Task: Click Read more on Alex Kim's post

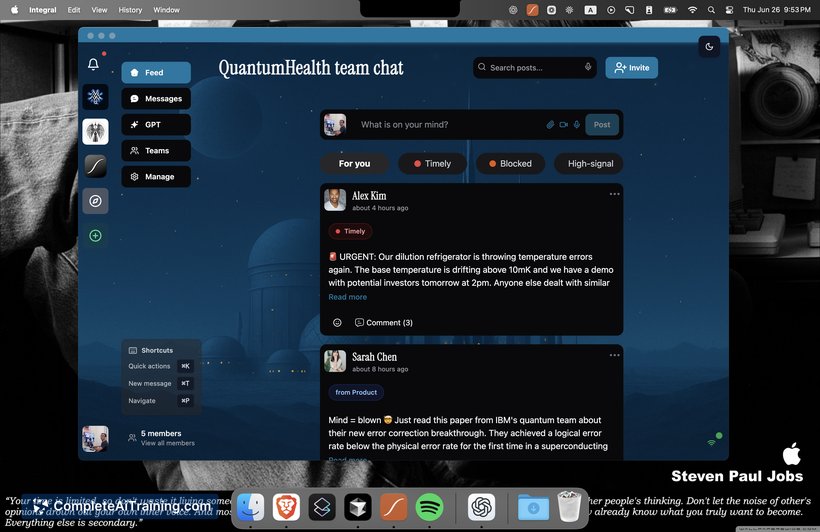Action: tap(348, 297)
